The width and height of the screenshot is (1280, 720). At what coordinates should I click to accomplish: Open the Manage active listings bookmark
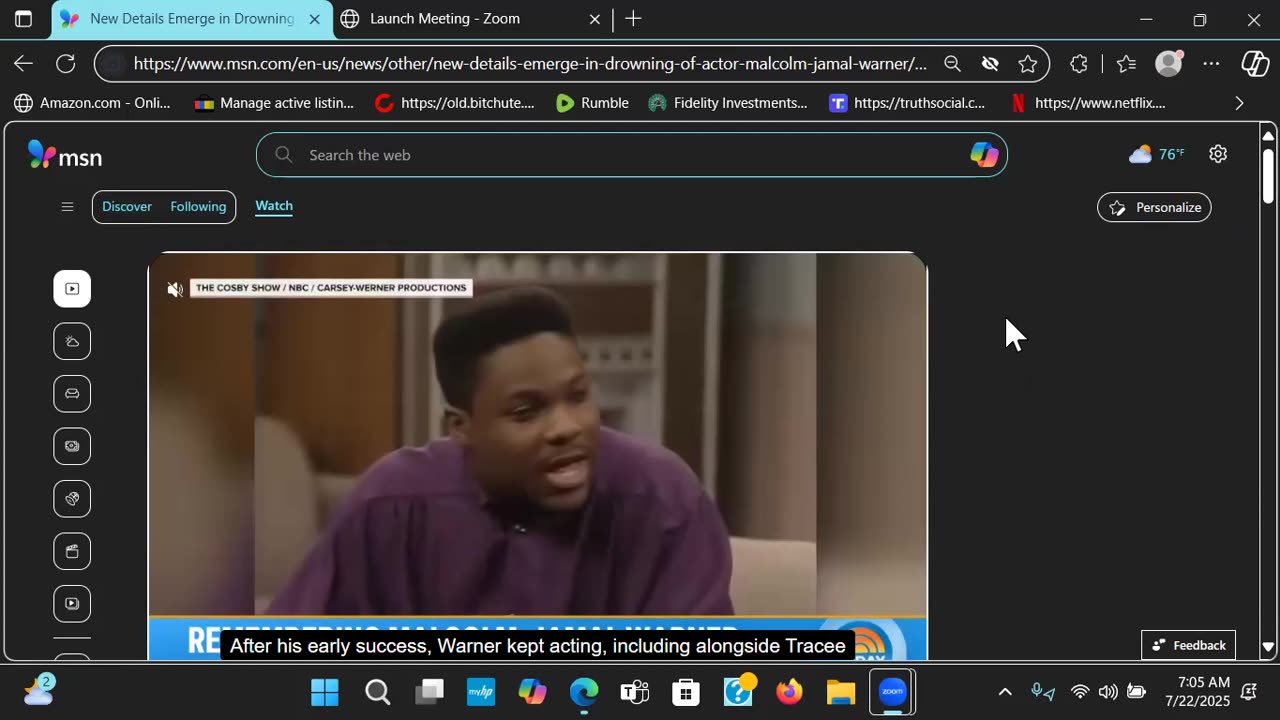(x=274, y=103)
